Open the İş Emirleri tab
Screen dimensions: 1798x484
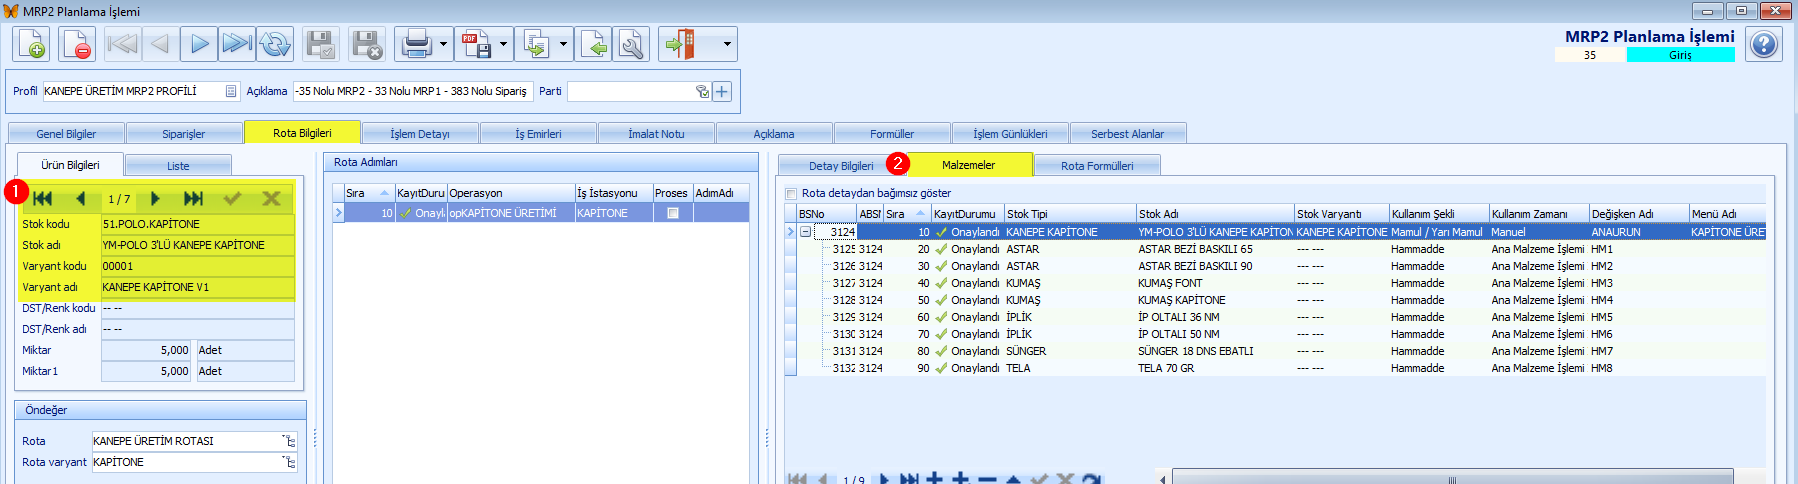tap(538, 134)
